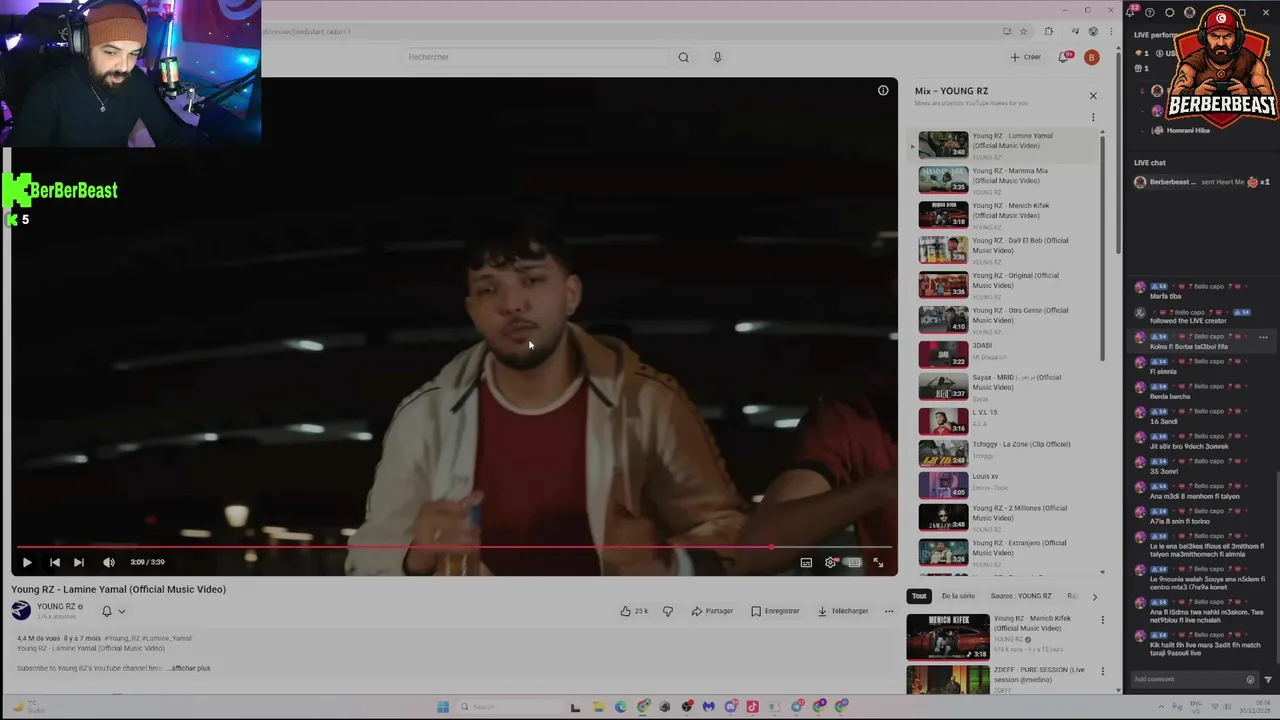1280x720 pixels.
Task: Click the Télécharger download button
Action: (x=843, y=611)
